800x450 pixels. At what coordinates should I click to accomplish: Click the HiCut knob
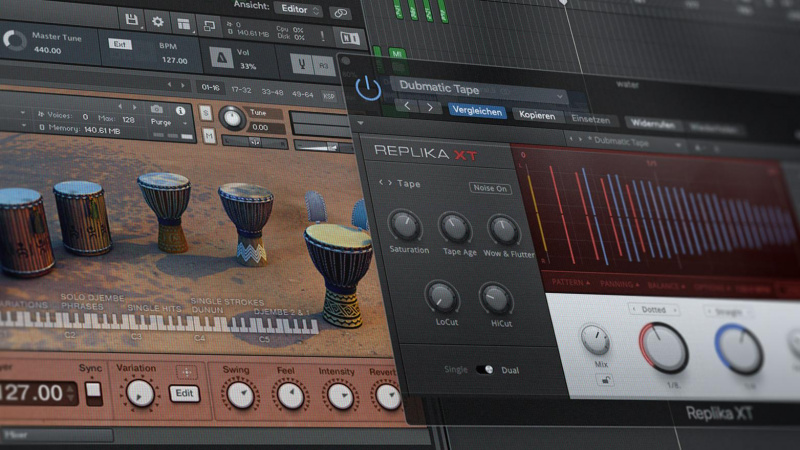click(496, 299)
